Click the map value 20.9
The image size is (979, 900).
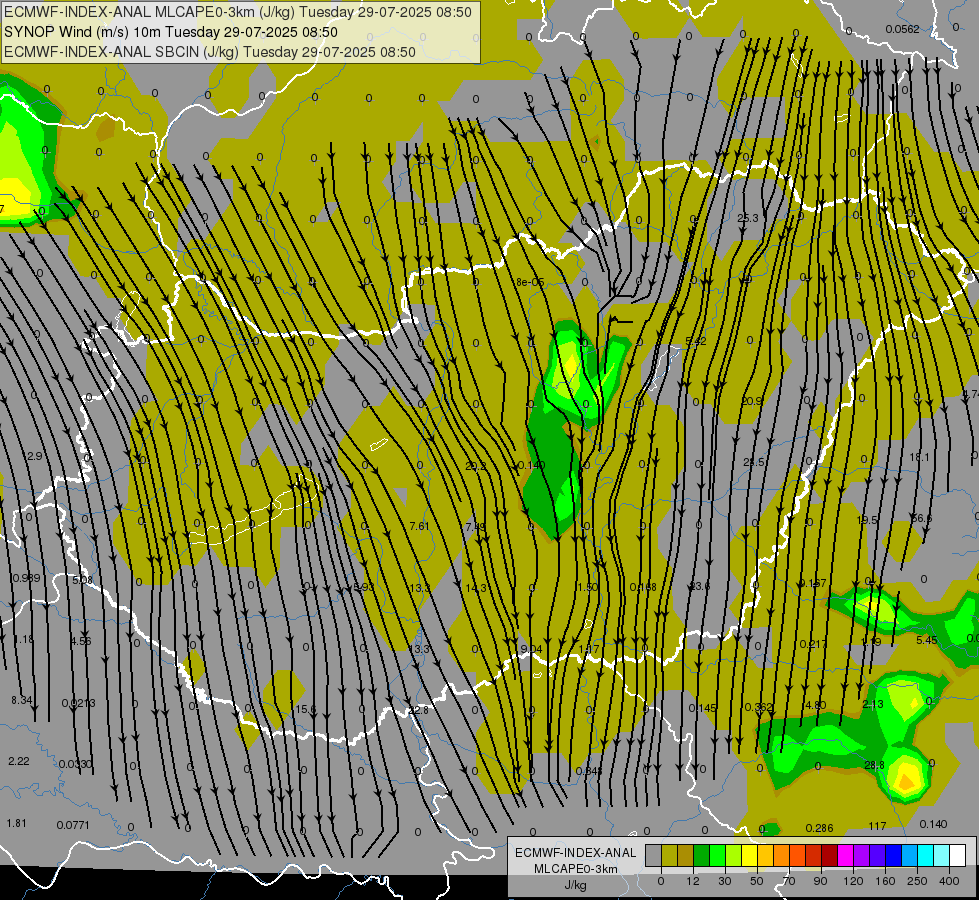point(752,401)
